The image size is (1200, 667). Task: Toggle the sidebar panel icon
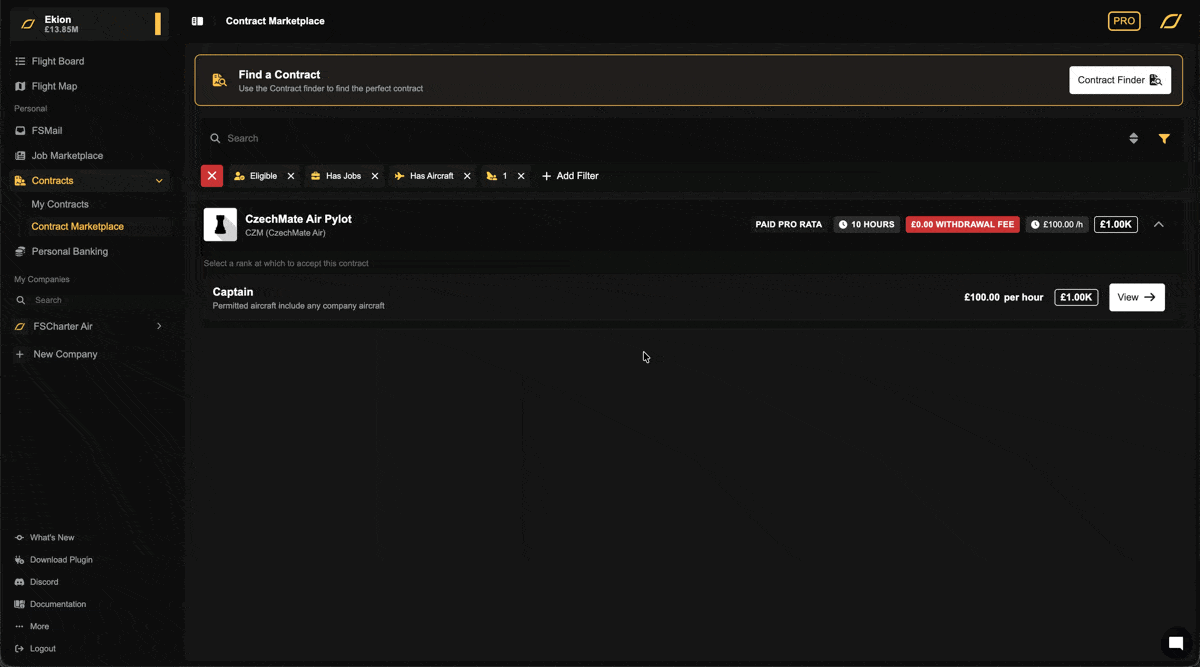[197, 21]
